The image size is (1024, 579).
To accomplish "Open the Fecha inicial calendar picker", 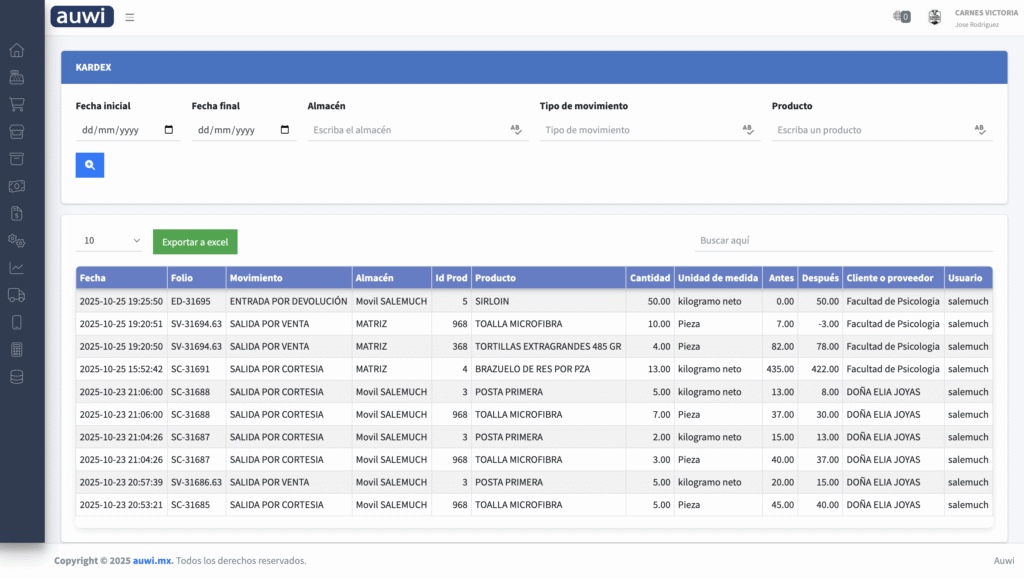I will tap(168, 130).
